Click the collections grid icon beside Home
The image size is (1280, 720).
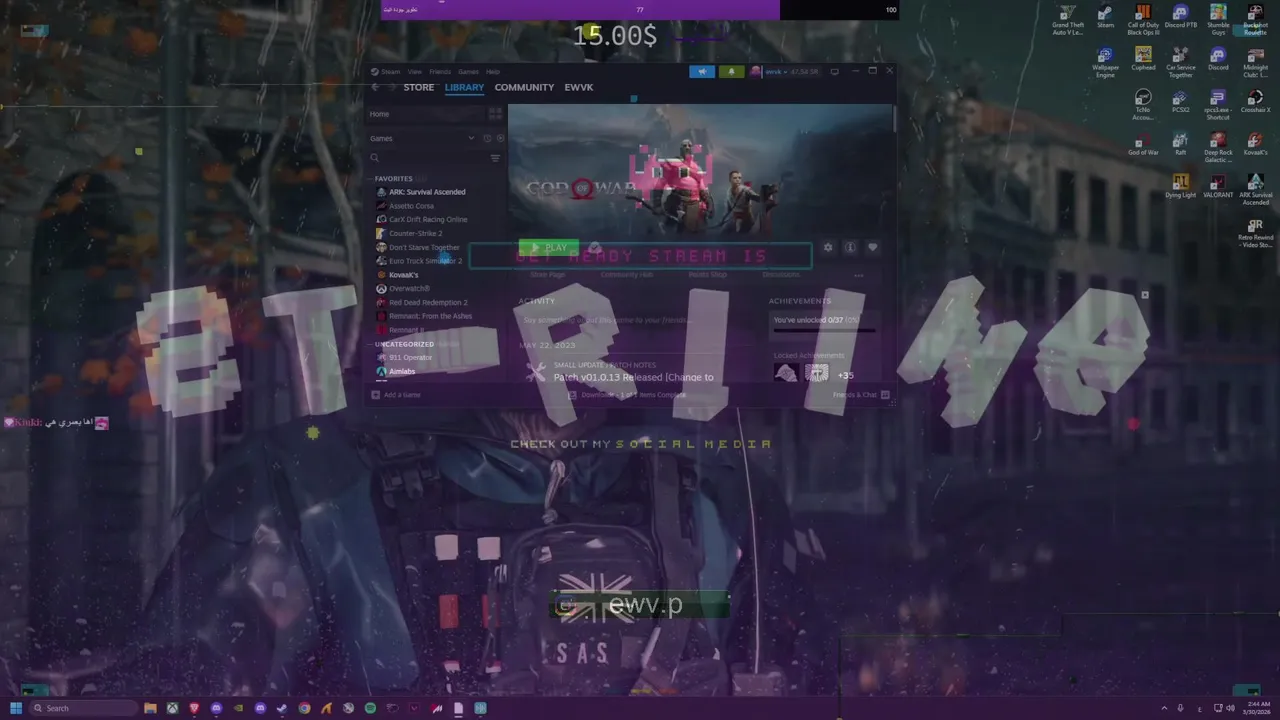coord(494,114)
